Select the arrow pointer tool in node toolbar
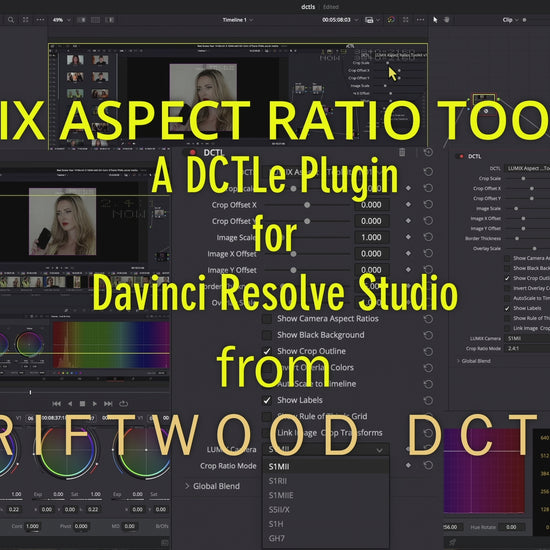The height and width of the screenshot is (550, 550). [x=435, y=20]
